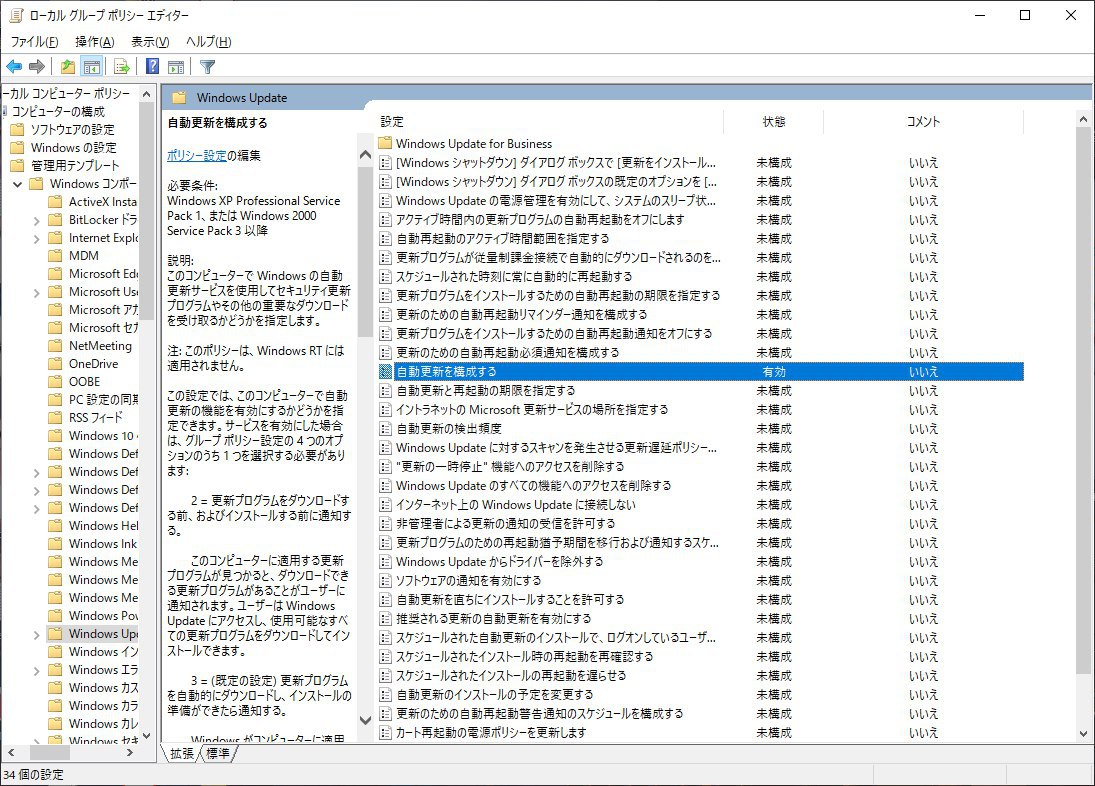Sort list by the コメント column header
Viewport: 1095px width, 786px height.
[x=923, y=121]
